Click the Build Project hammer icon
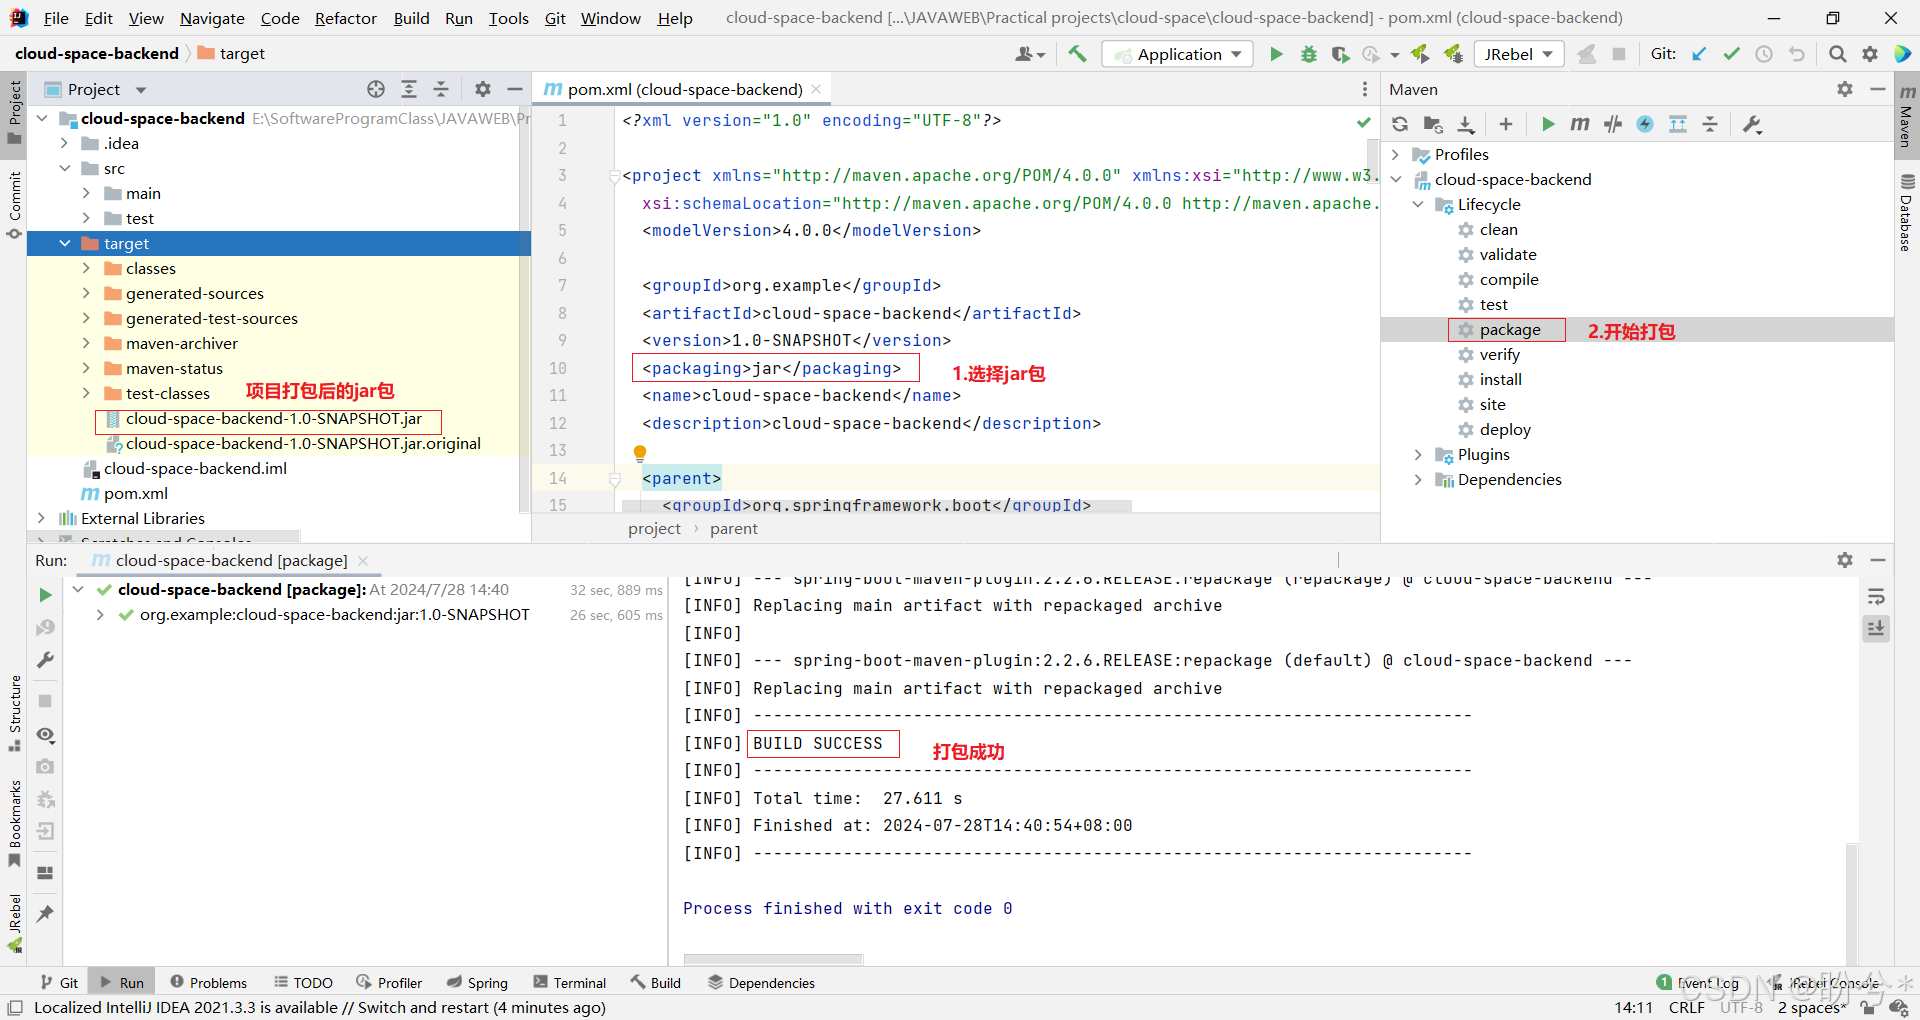The image size is (1920, 1020). [1077, 54]
